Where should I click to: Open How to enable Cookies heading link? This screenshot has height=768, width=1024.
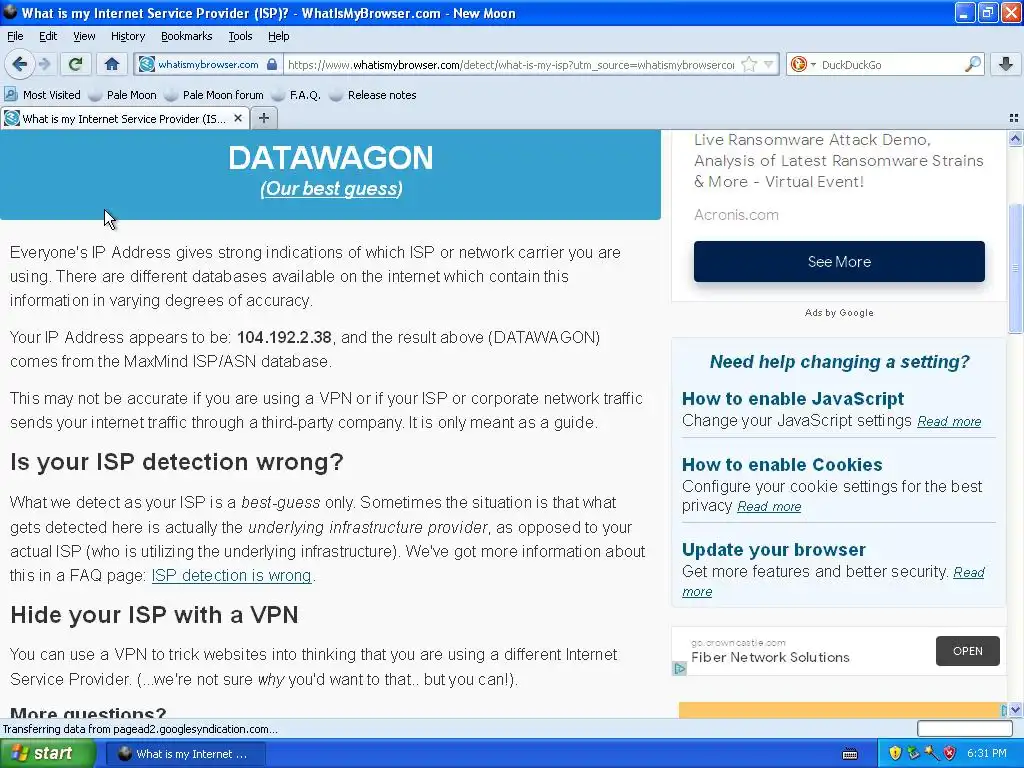click(782, 464)
